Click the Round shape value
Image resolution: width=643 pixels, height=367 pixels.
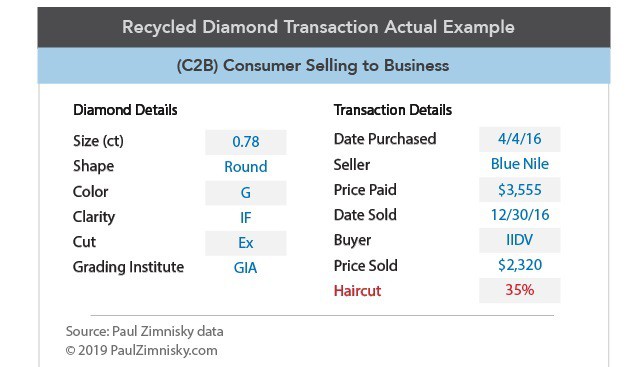point(246,167)
